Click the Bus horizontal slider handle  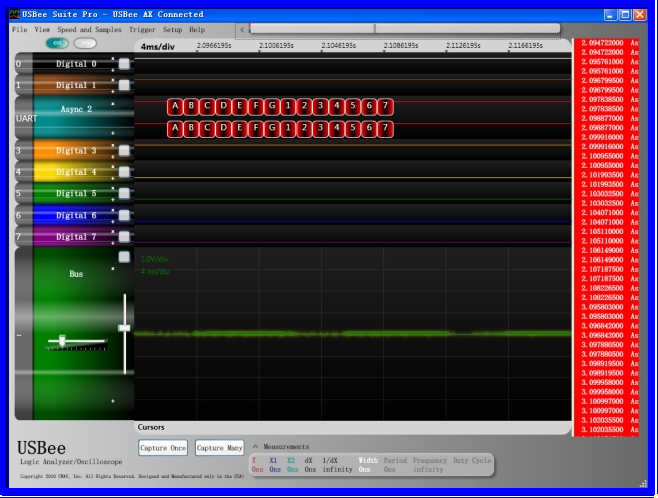[x=62, y=340]
